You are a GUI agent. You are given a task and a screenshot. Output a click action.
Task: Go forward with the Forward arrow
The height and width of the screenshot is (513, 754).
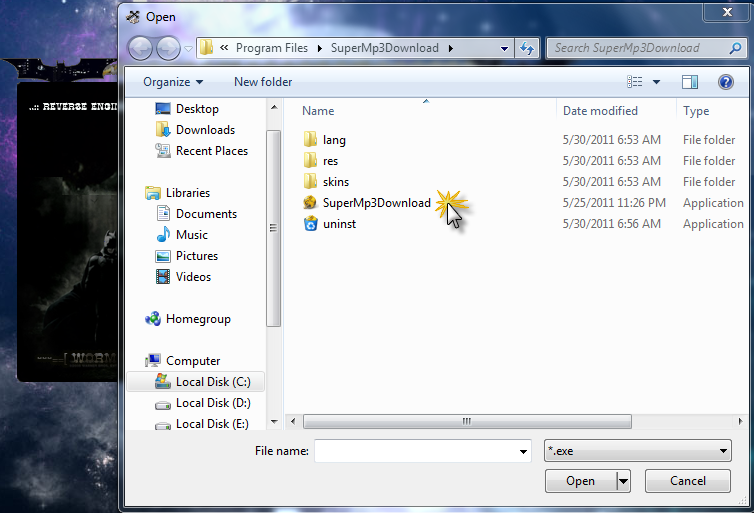tap(168, 48)
